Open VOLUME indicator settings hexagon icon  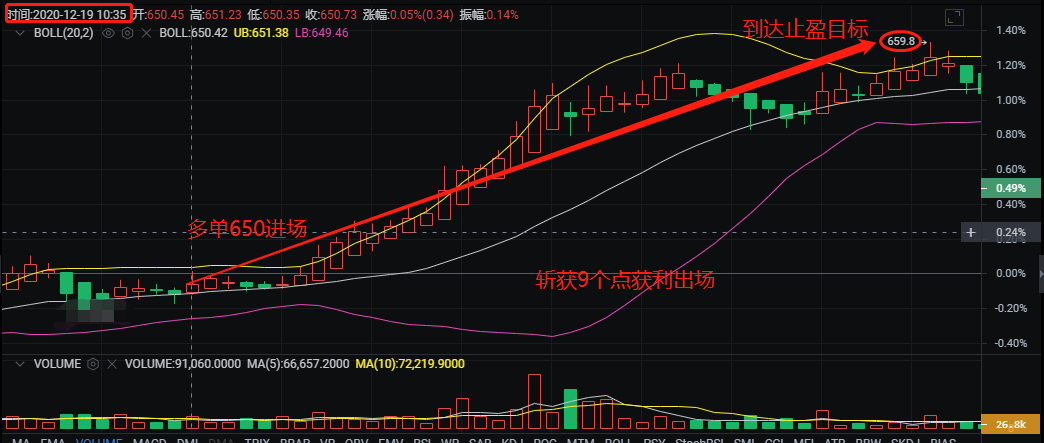[93, 364]
